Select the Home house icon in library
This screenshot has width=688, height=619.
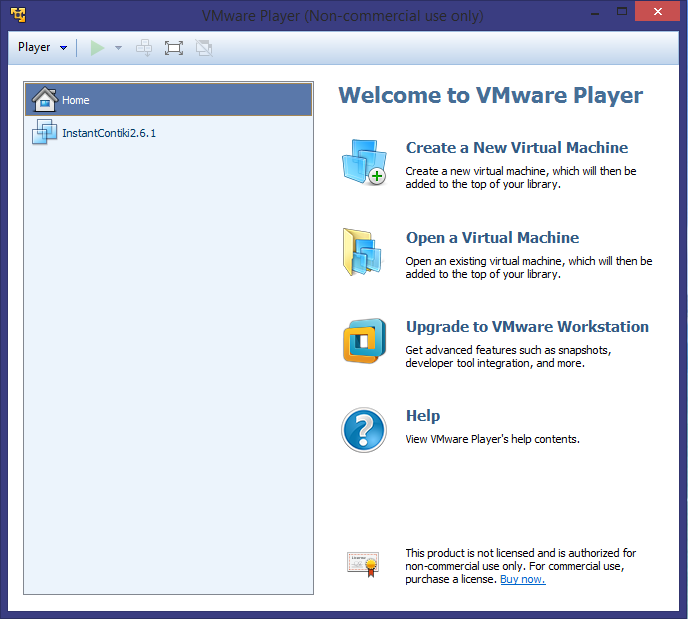click(x=45, y=100)
